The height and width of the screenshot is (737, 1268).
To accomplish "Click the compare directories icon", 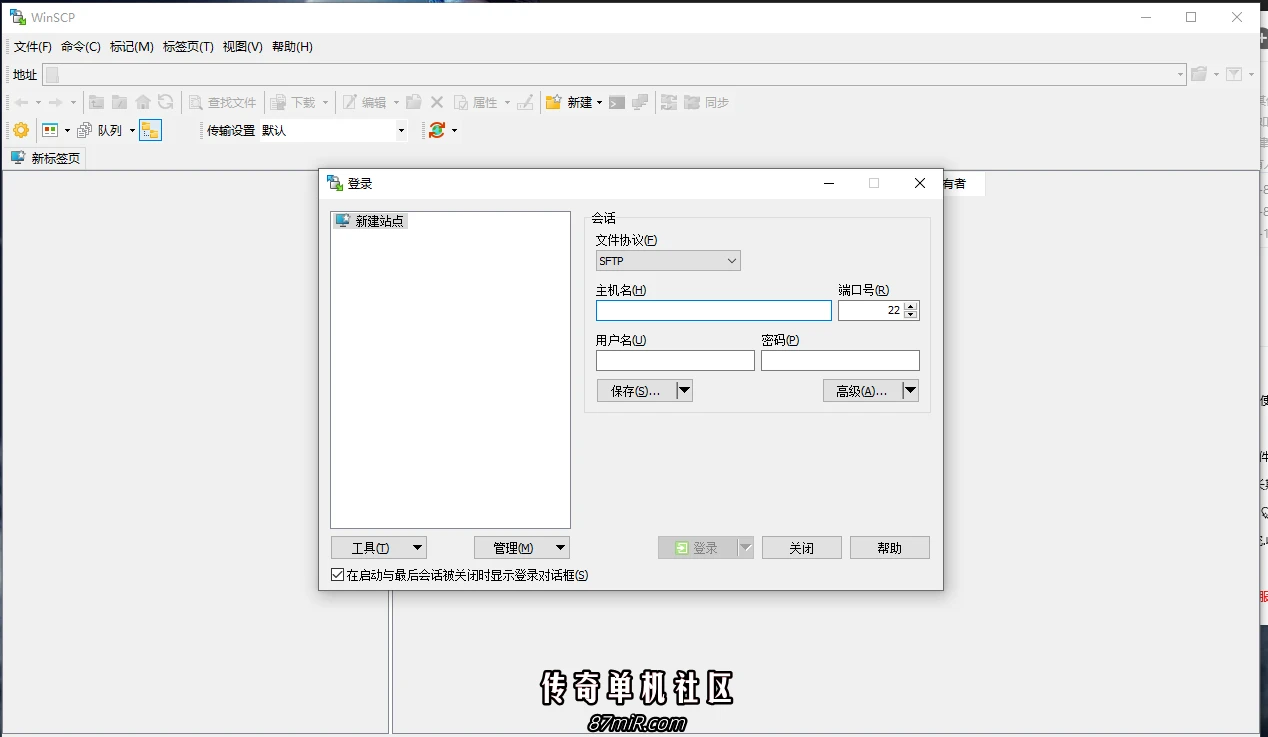I will coord(669,102).
